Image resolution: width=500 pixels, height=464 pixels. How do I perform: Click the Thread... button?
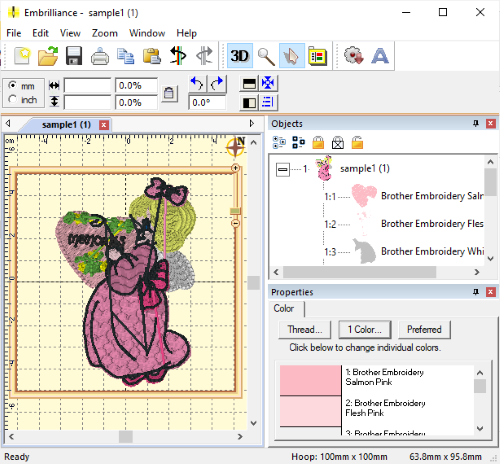click(305, 330)
